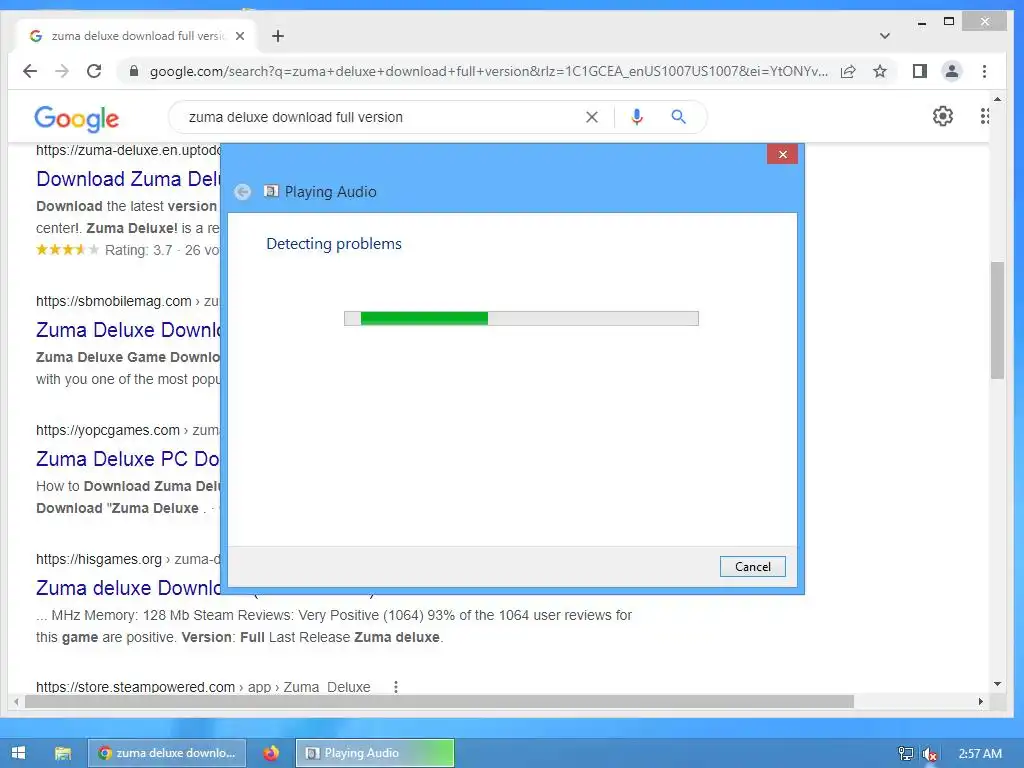This screenshot has width=1024, height=768.
Task: Click horizontal scrollbar right arrow
Action: pyautogui.click(x=980, y=701)
